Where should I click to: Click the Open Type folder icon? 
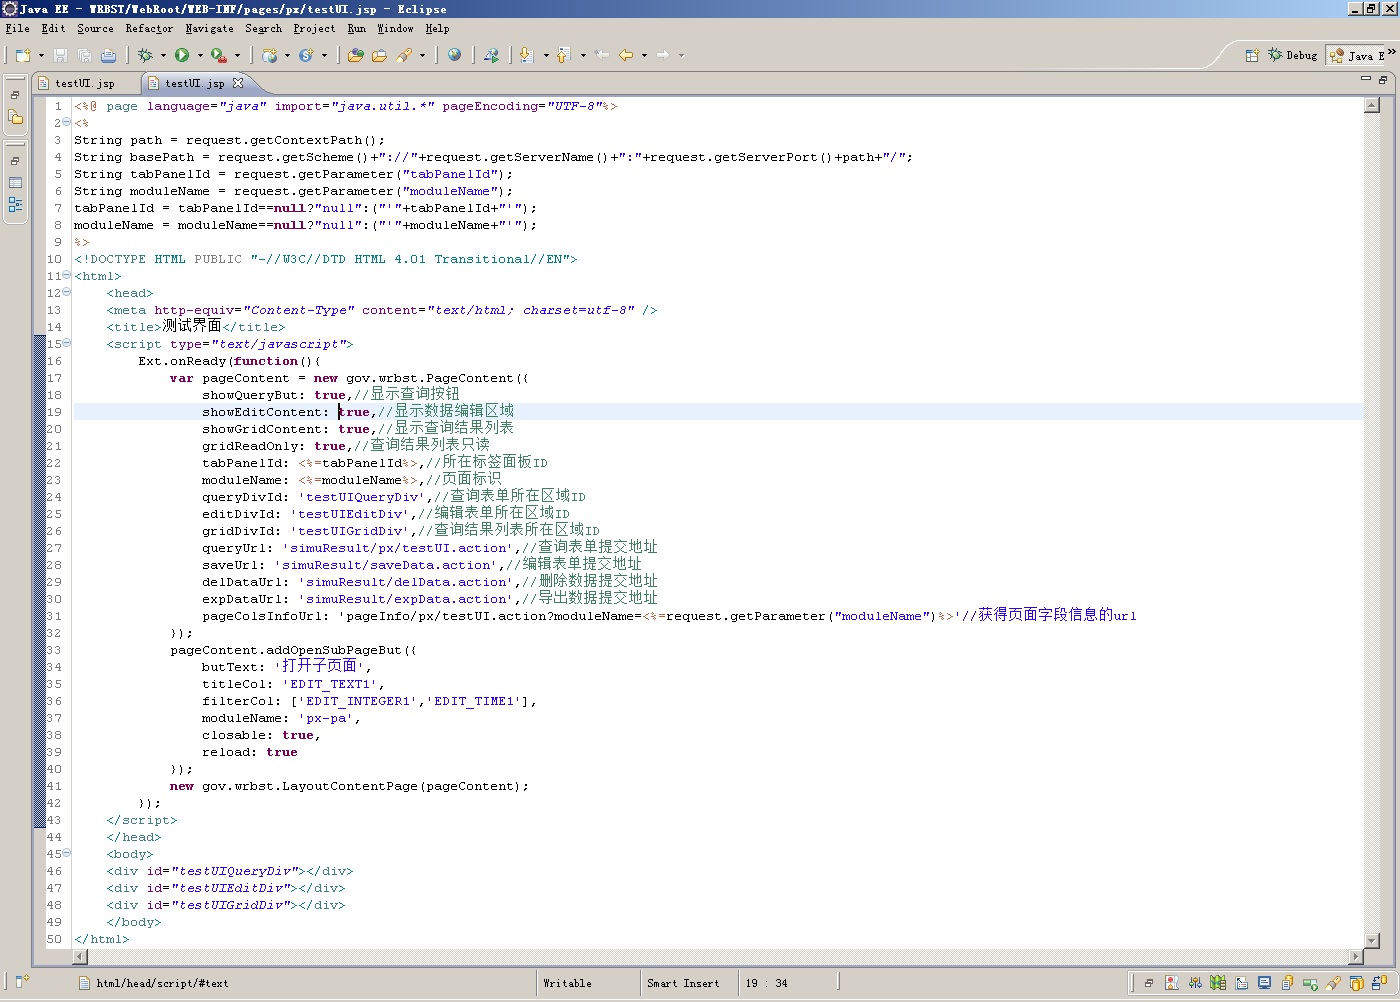[x=355, y=55]
